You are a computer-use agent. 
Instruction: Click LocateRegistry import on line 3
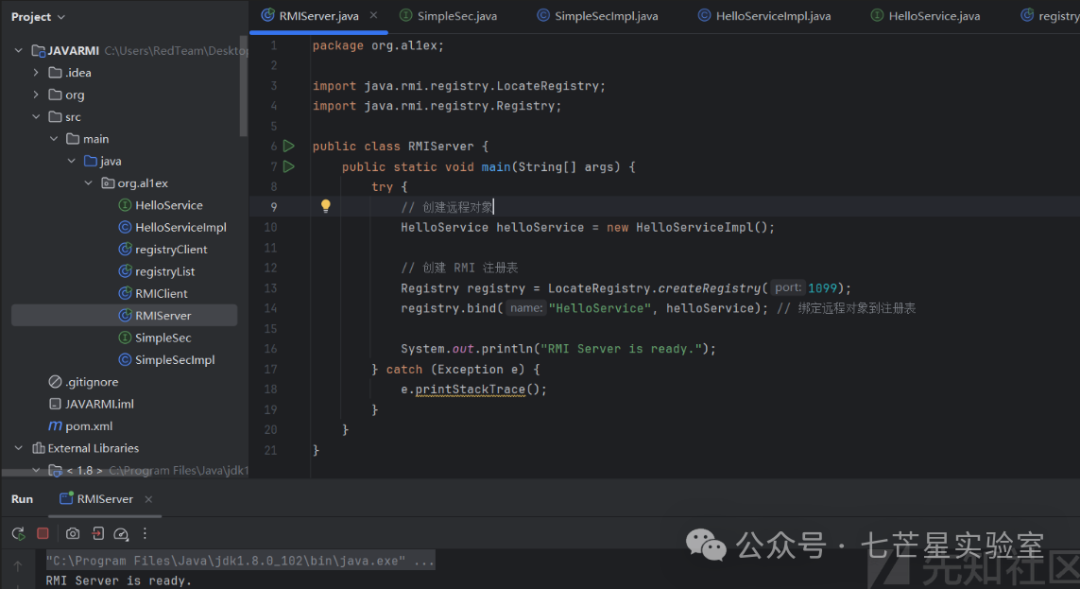click(x=548, y=85)
